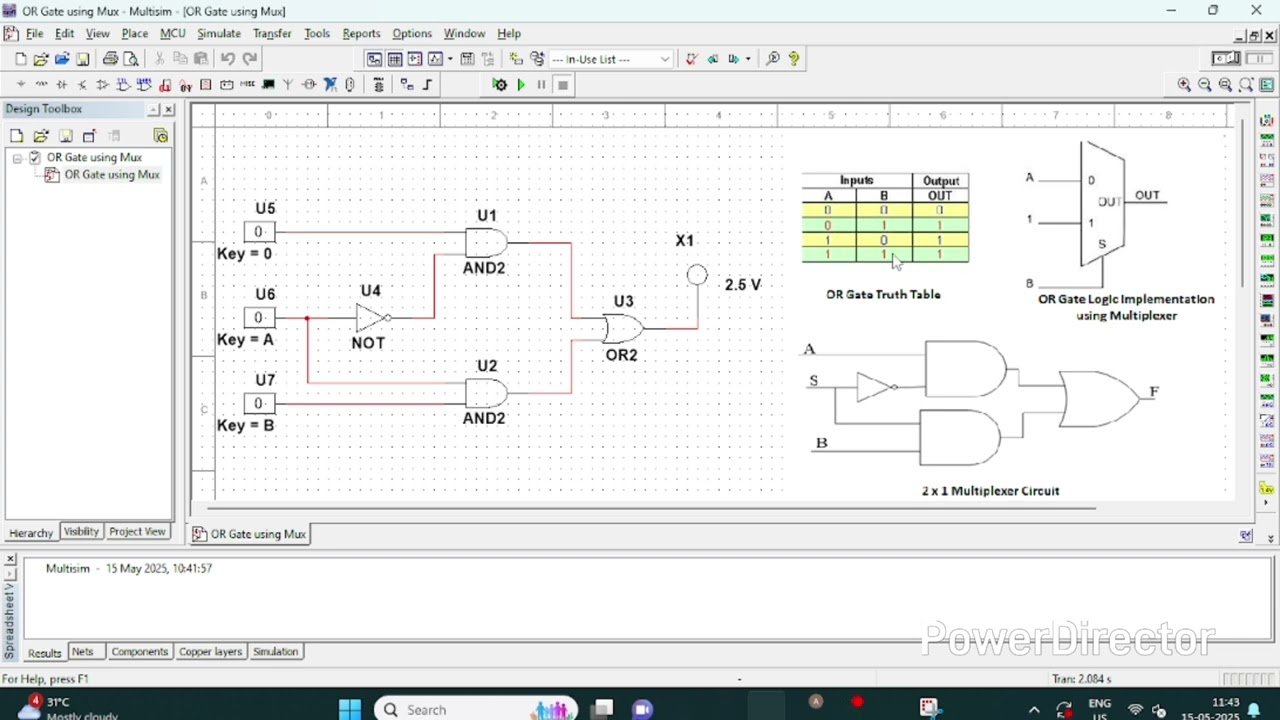Pause the running simulation

(541, 85)
